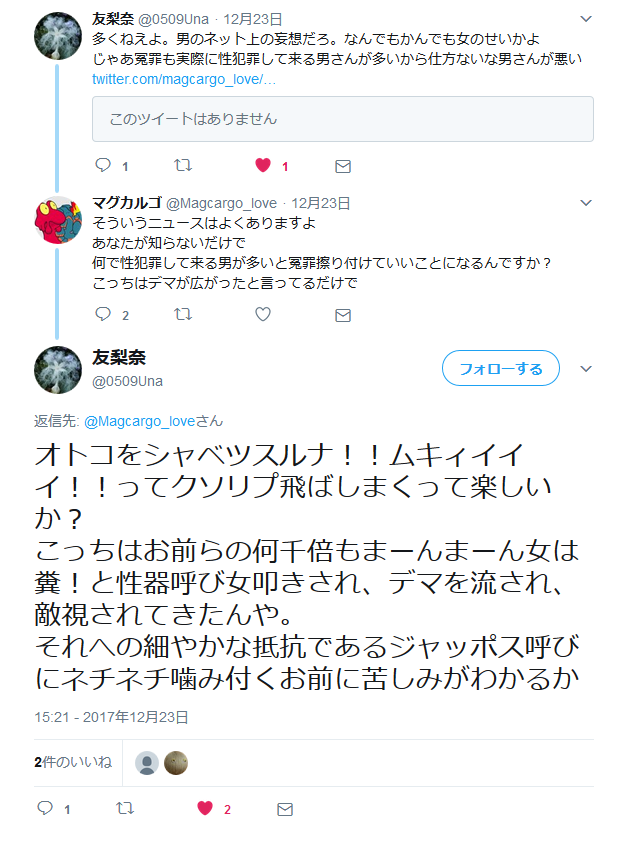Retweet the first 友梨奈 tweet

point(183,166)
